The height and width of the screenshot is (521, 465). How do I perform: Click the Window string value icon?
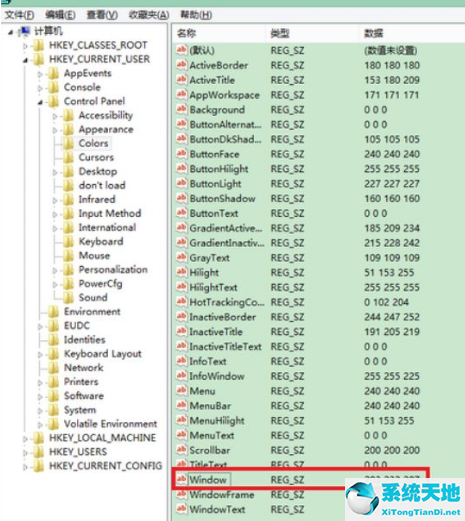181,479
